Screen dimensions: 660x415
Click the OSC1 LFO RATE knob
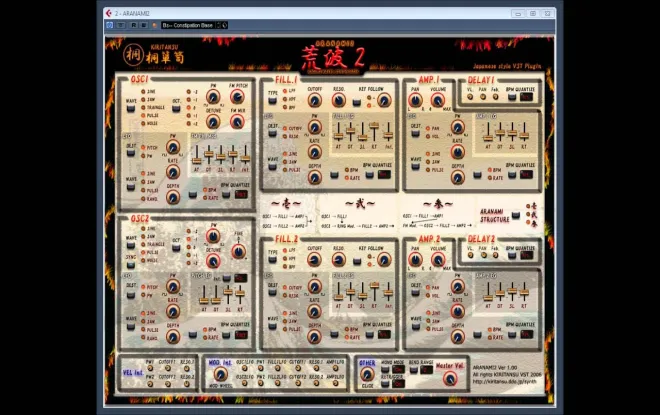173,172
